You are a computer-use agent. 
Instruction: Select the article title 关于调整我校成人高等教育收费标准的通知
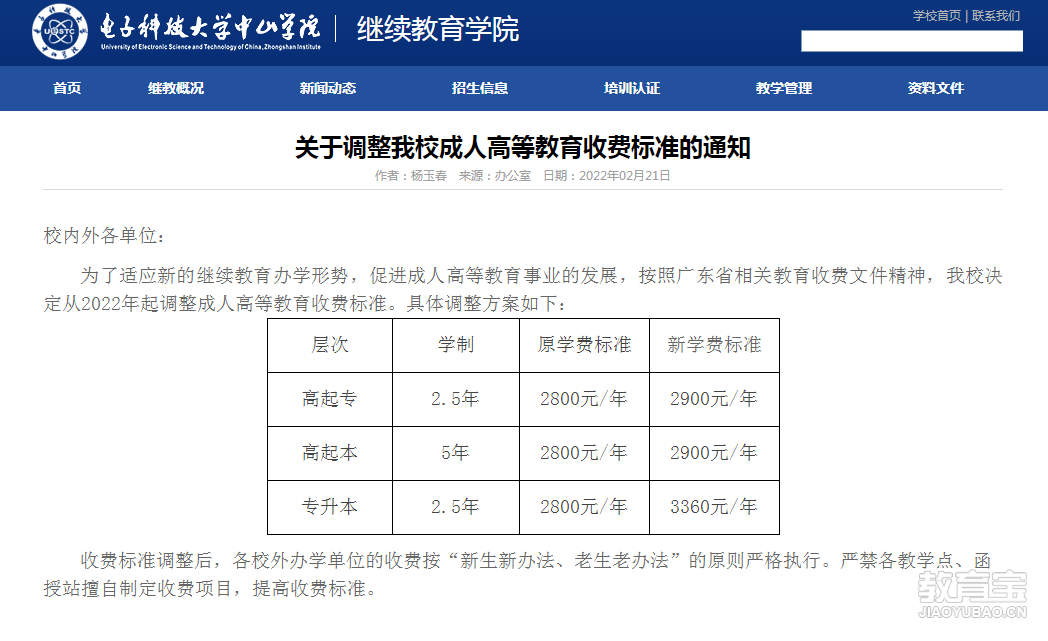523,148
